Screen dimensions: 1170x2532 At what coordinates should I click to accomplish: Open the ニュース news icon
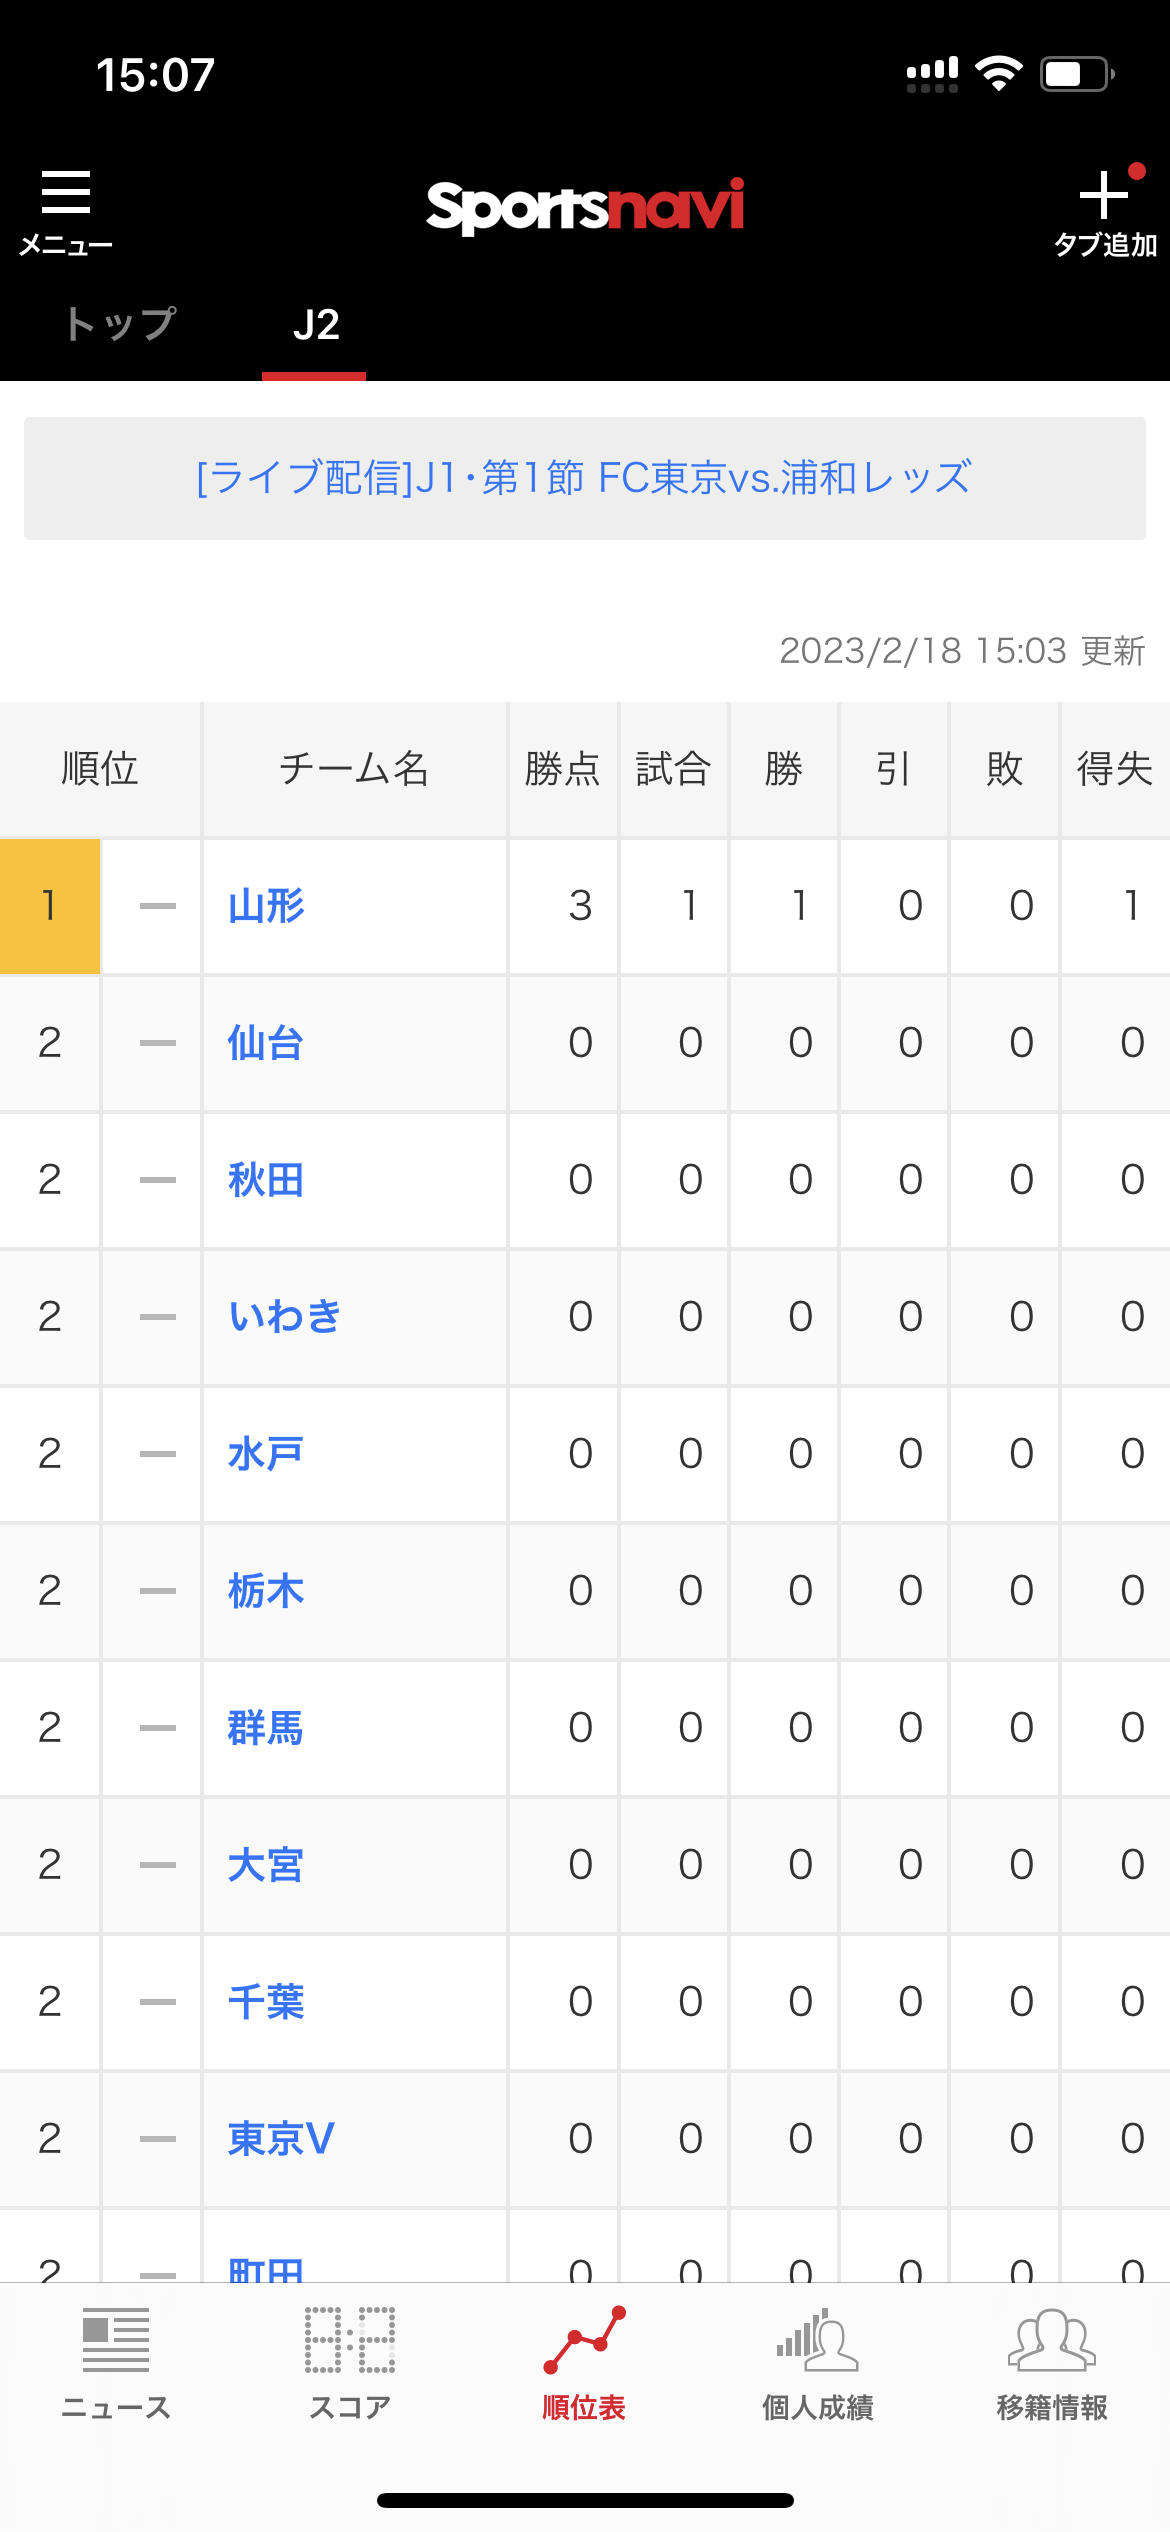(116, 2340)
